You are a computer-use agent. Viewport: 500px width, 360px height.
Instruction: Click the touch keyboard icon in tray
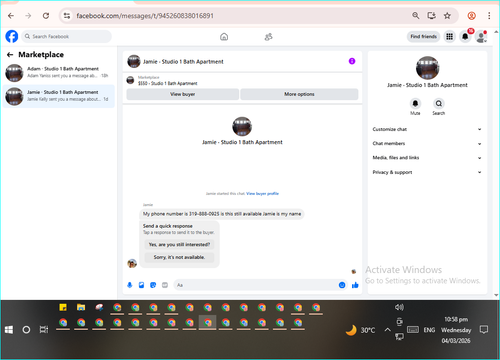(x=413, y=330)
